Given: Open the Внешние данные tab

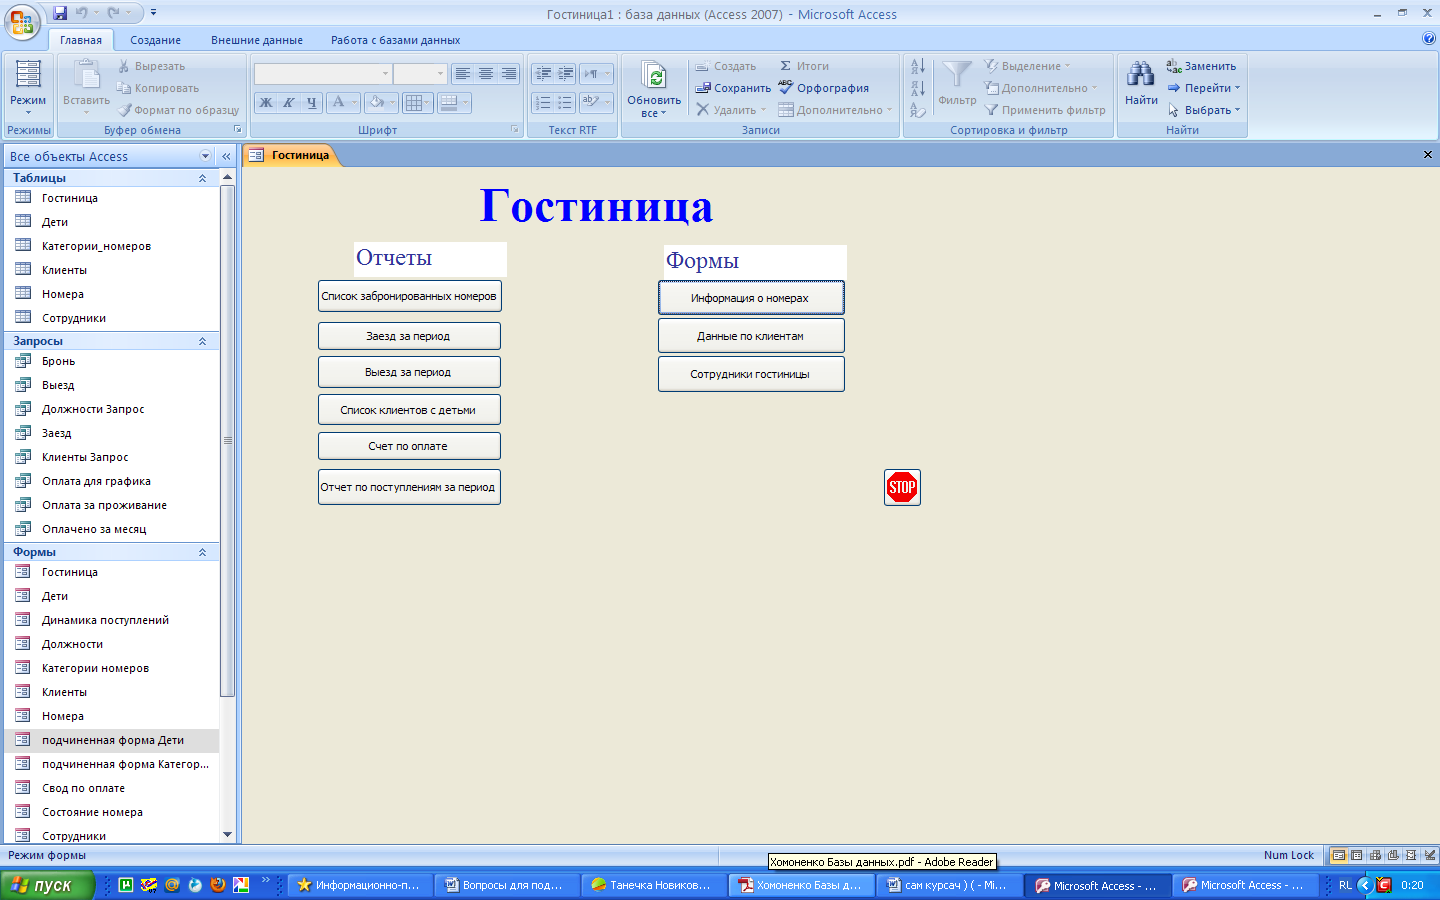Looking at the screenshot, I should pos(257,40).
